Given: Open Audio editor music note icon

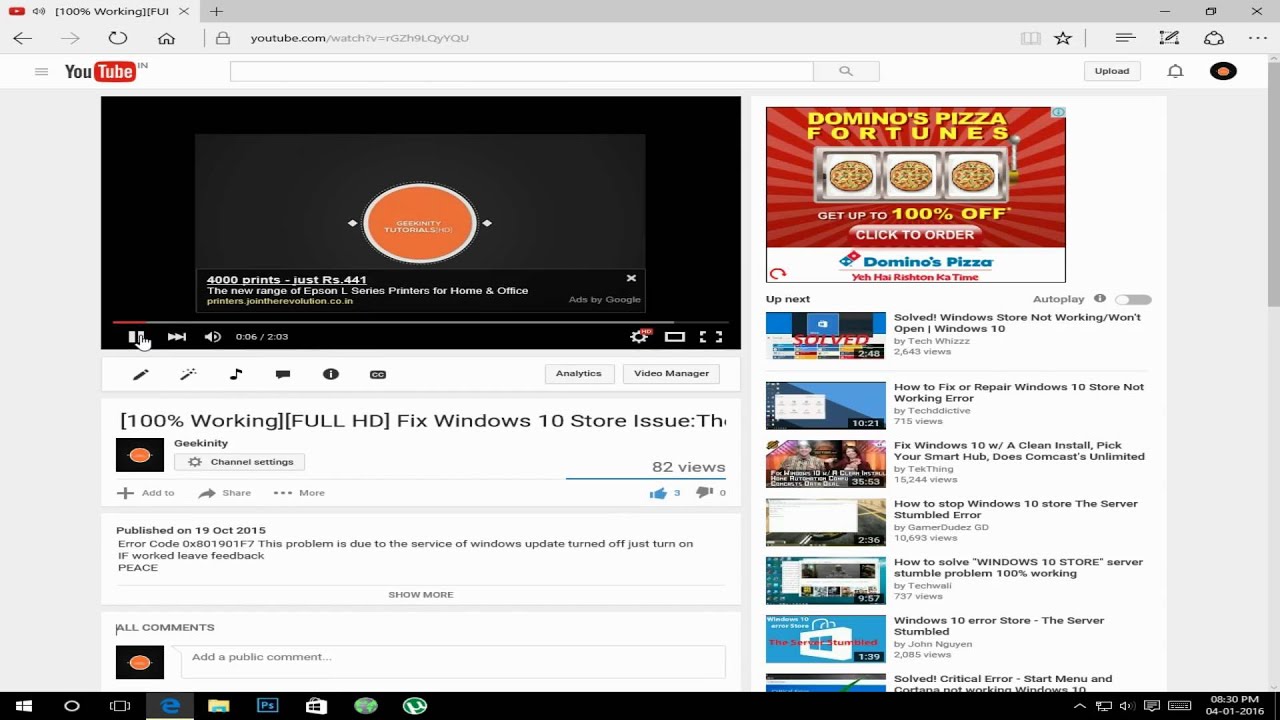Looking at the screenshot, I should [236, 374].
